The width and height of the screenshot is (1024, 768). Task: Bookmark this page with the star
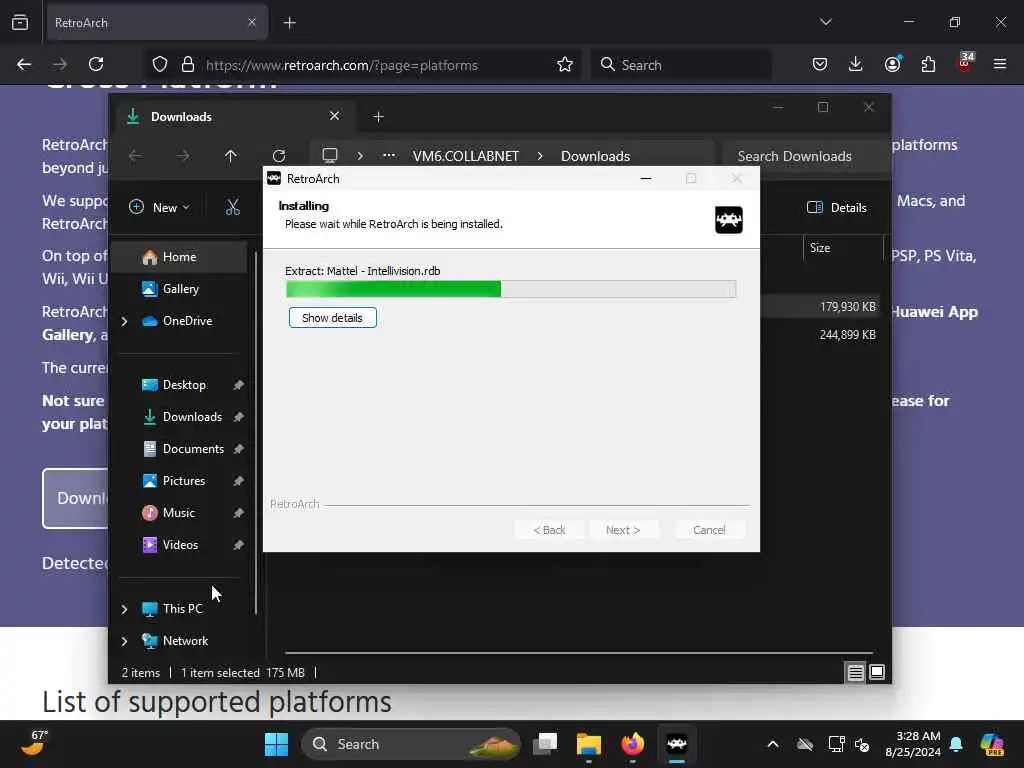click(565, 64)
